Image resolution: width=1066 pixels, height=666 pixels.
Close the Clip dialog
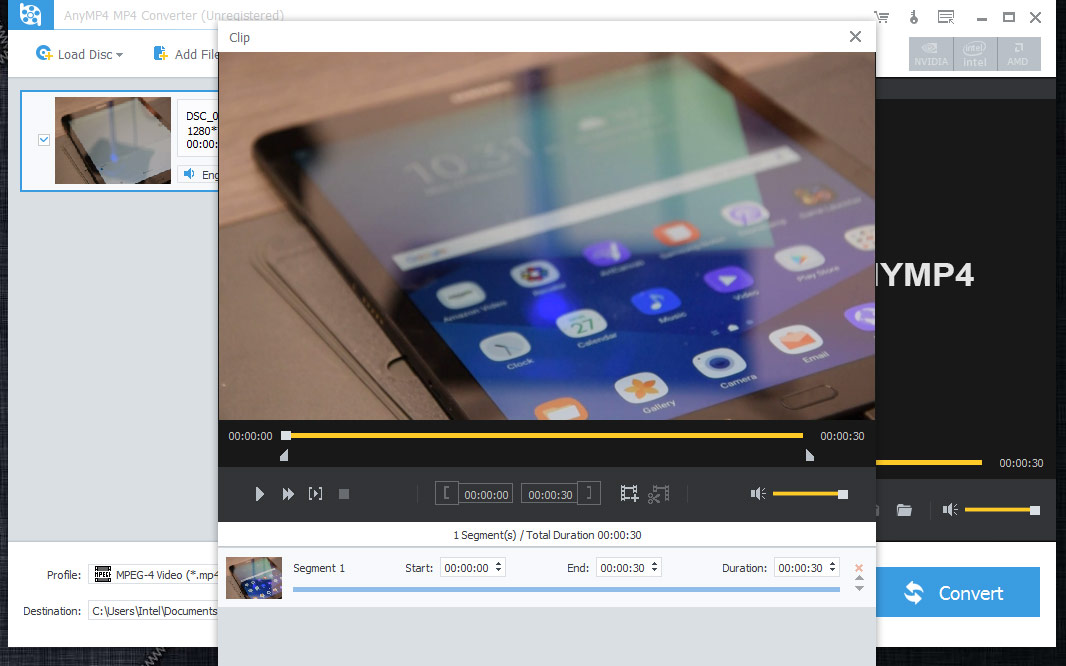(855, 37)
